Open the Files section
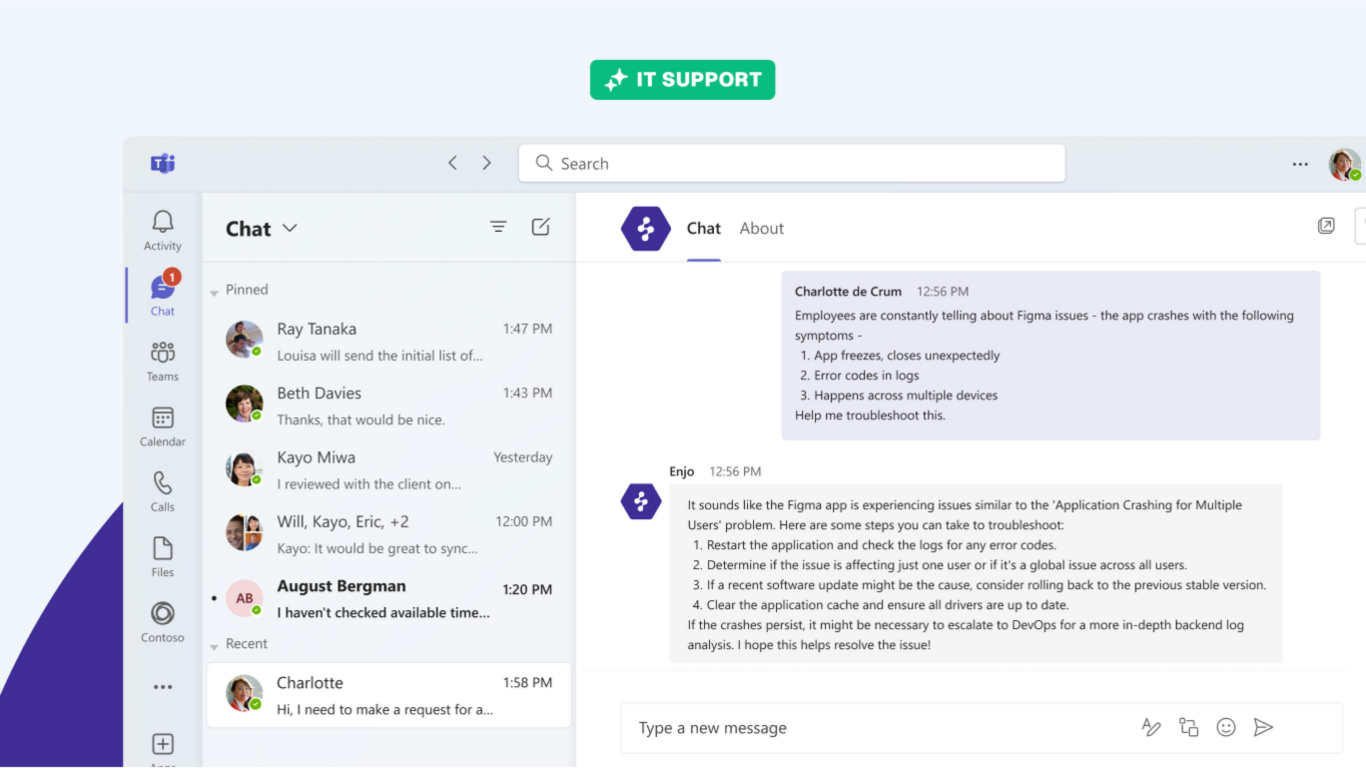This screenshot has height=768, width=1366. [162, 556]
